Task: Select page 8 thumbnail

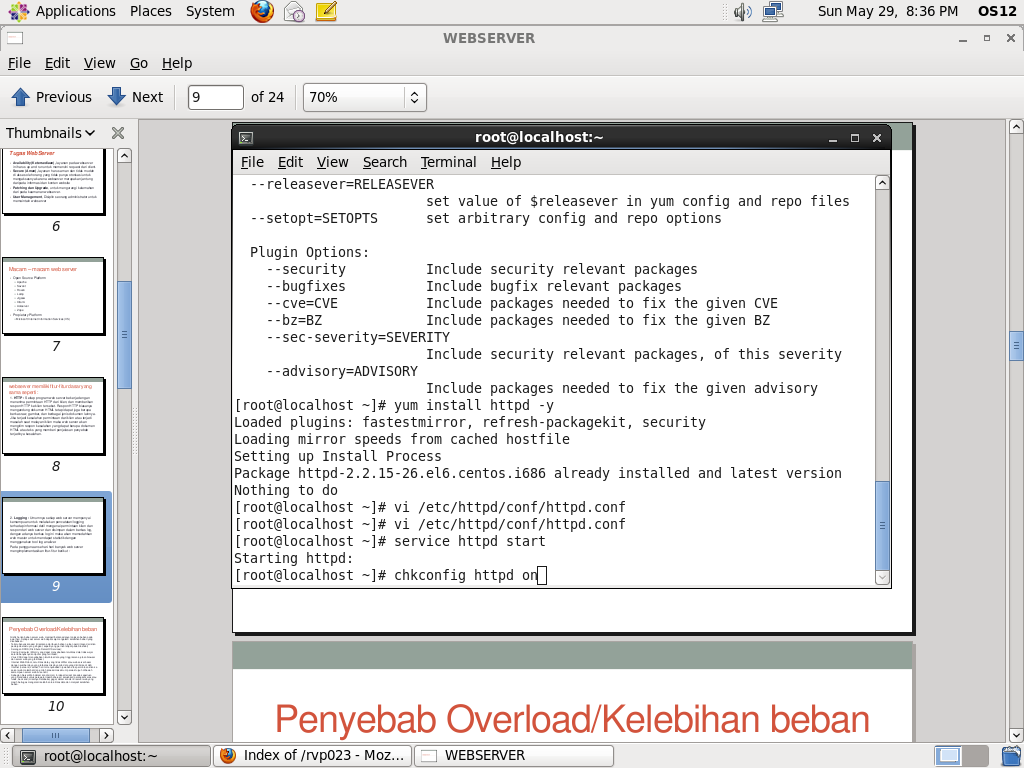Action: point(54,416)
